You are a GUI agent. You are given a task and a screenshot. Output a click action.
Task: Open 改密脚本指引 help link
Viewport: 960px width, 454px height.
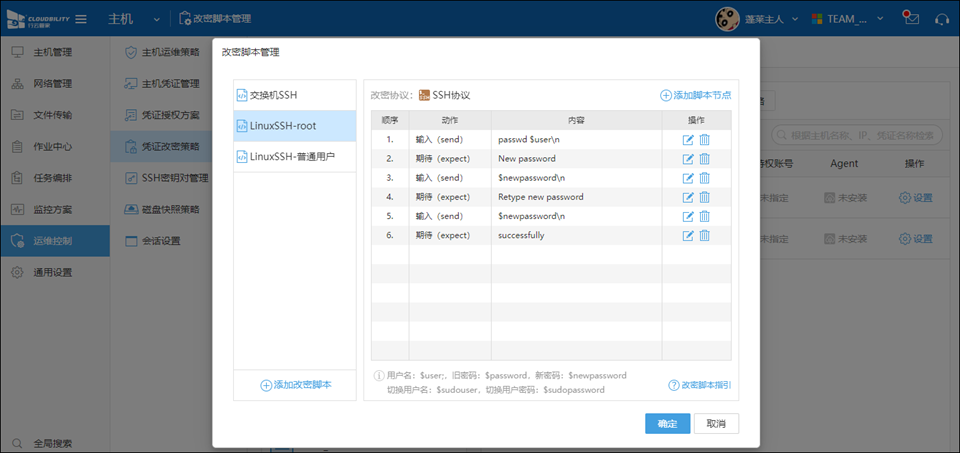tap(699, 385)
